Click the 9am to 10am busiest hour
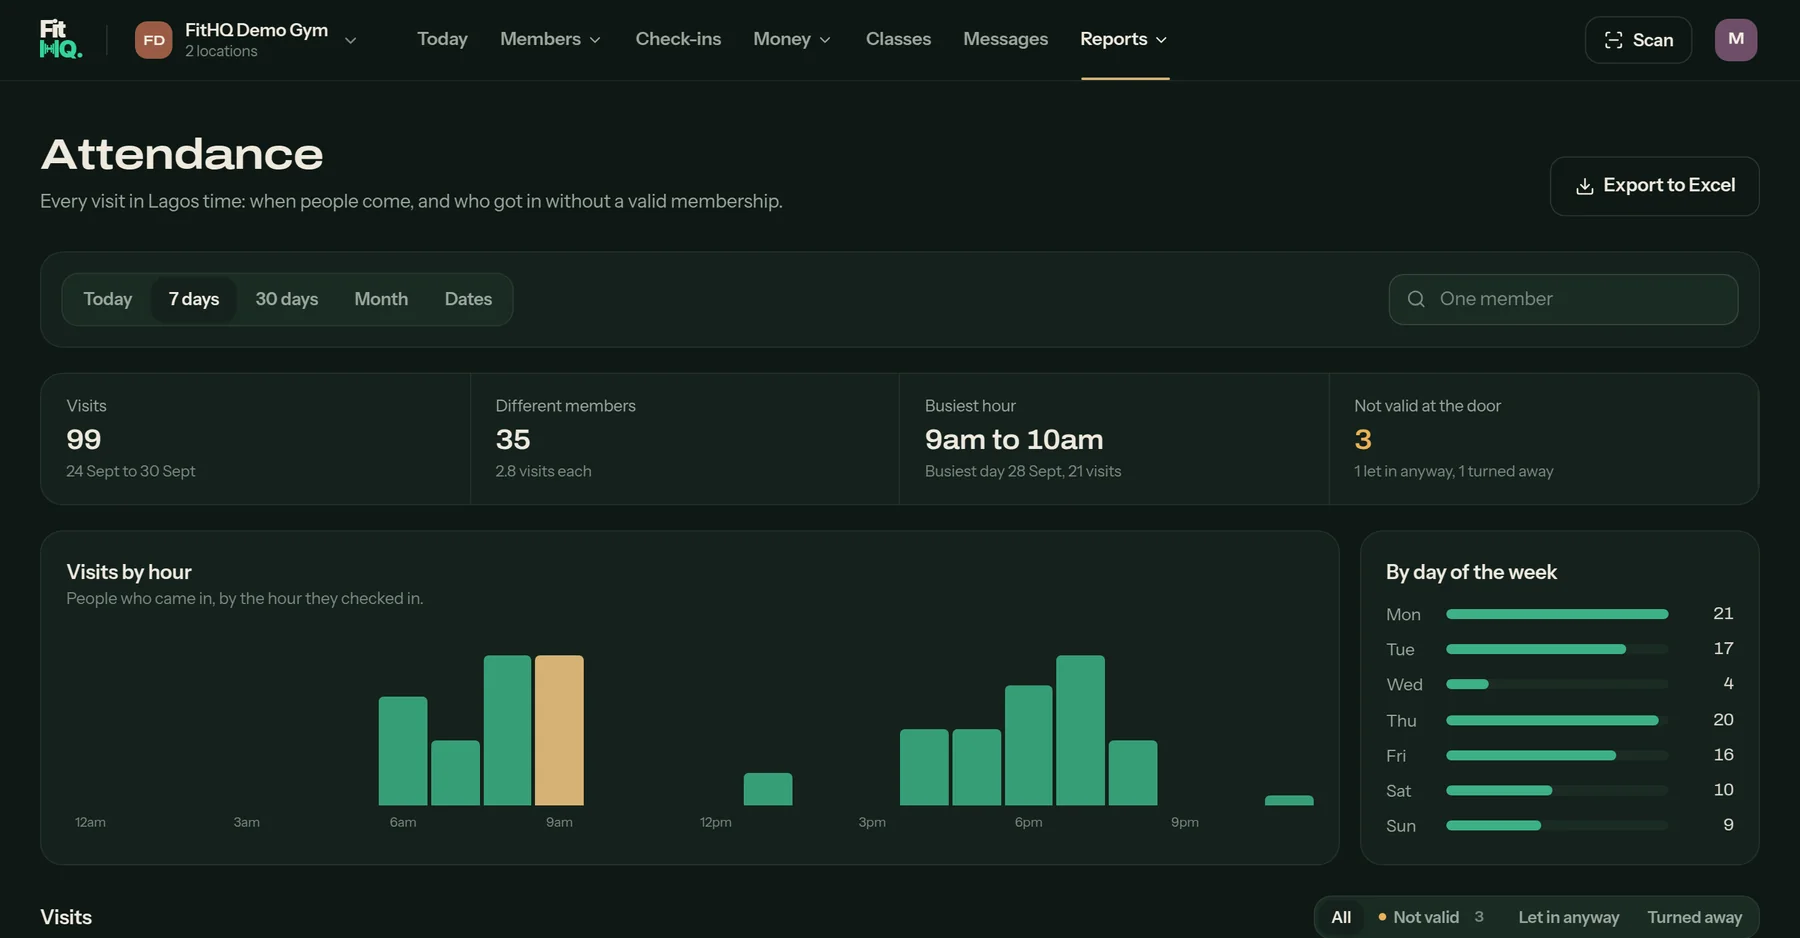 click(x=1014, y=439)
